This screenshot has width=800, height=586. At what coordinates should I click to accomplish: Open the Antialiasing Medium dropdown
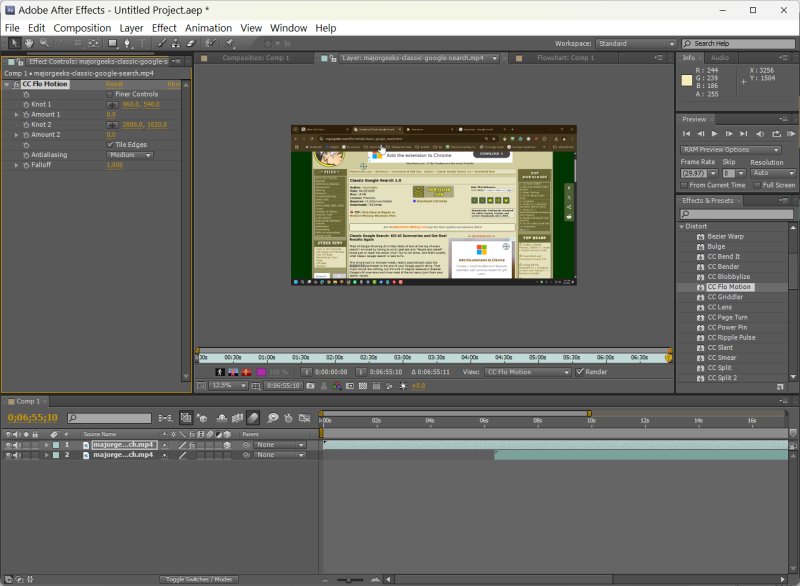coord(128,155)
